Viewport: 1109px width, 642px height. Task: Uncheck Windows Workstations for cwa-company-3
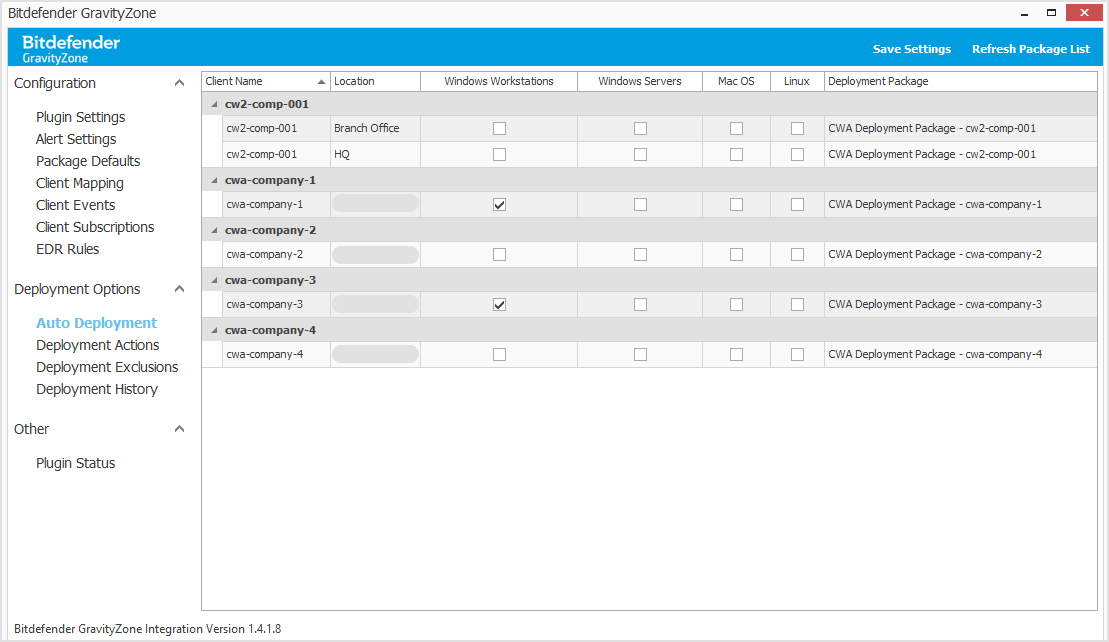tap(498, 304)
